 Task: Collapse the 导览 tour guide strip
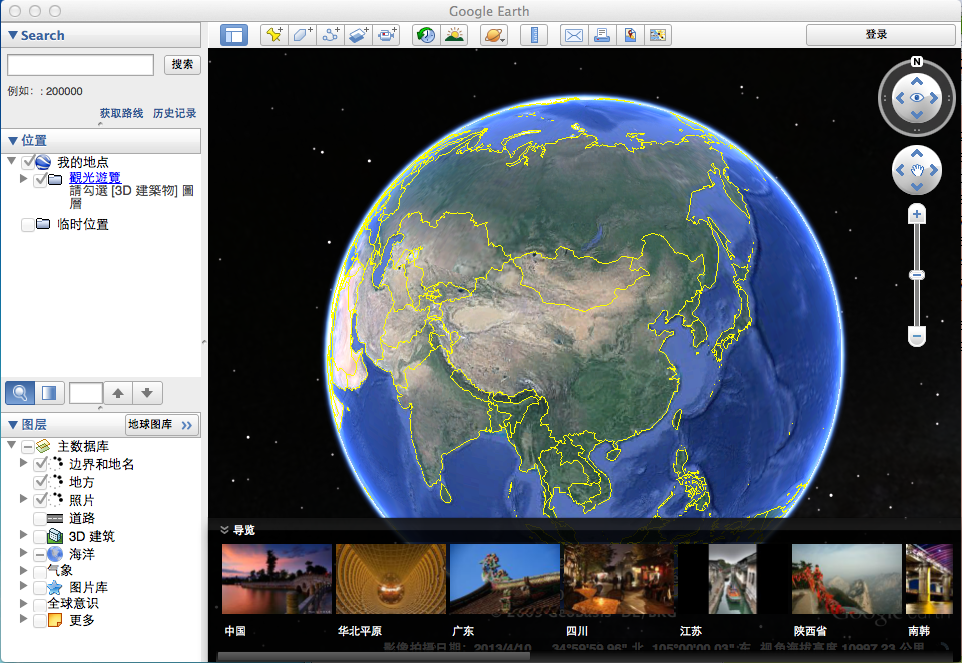click(x=225, y=530)
